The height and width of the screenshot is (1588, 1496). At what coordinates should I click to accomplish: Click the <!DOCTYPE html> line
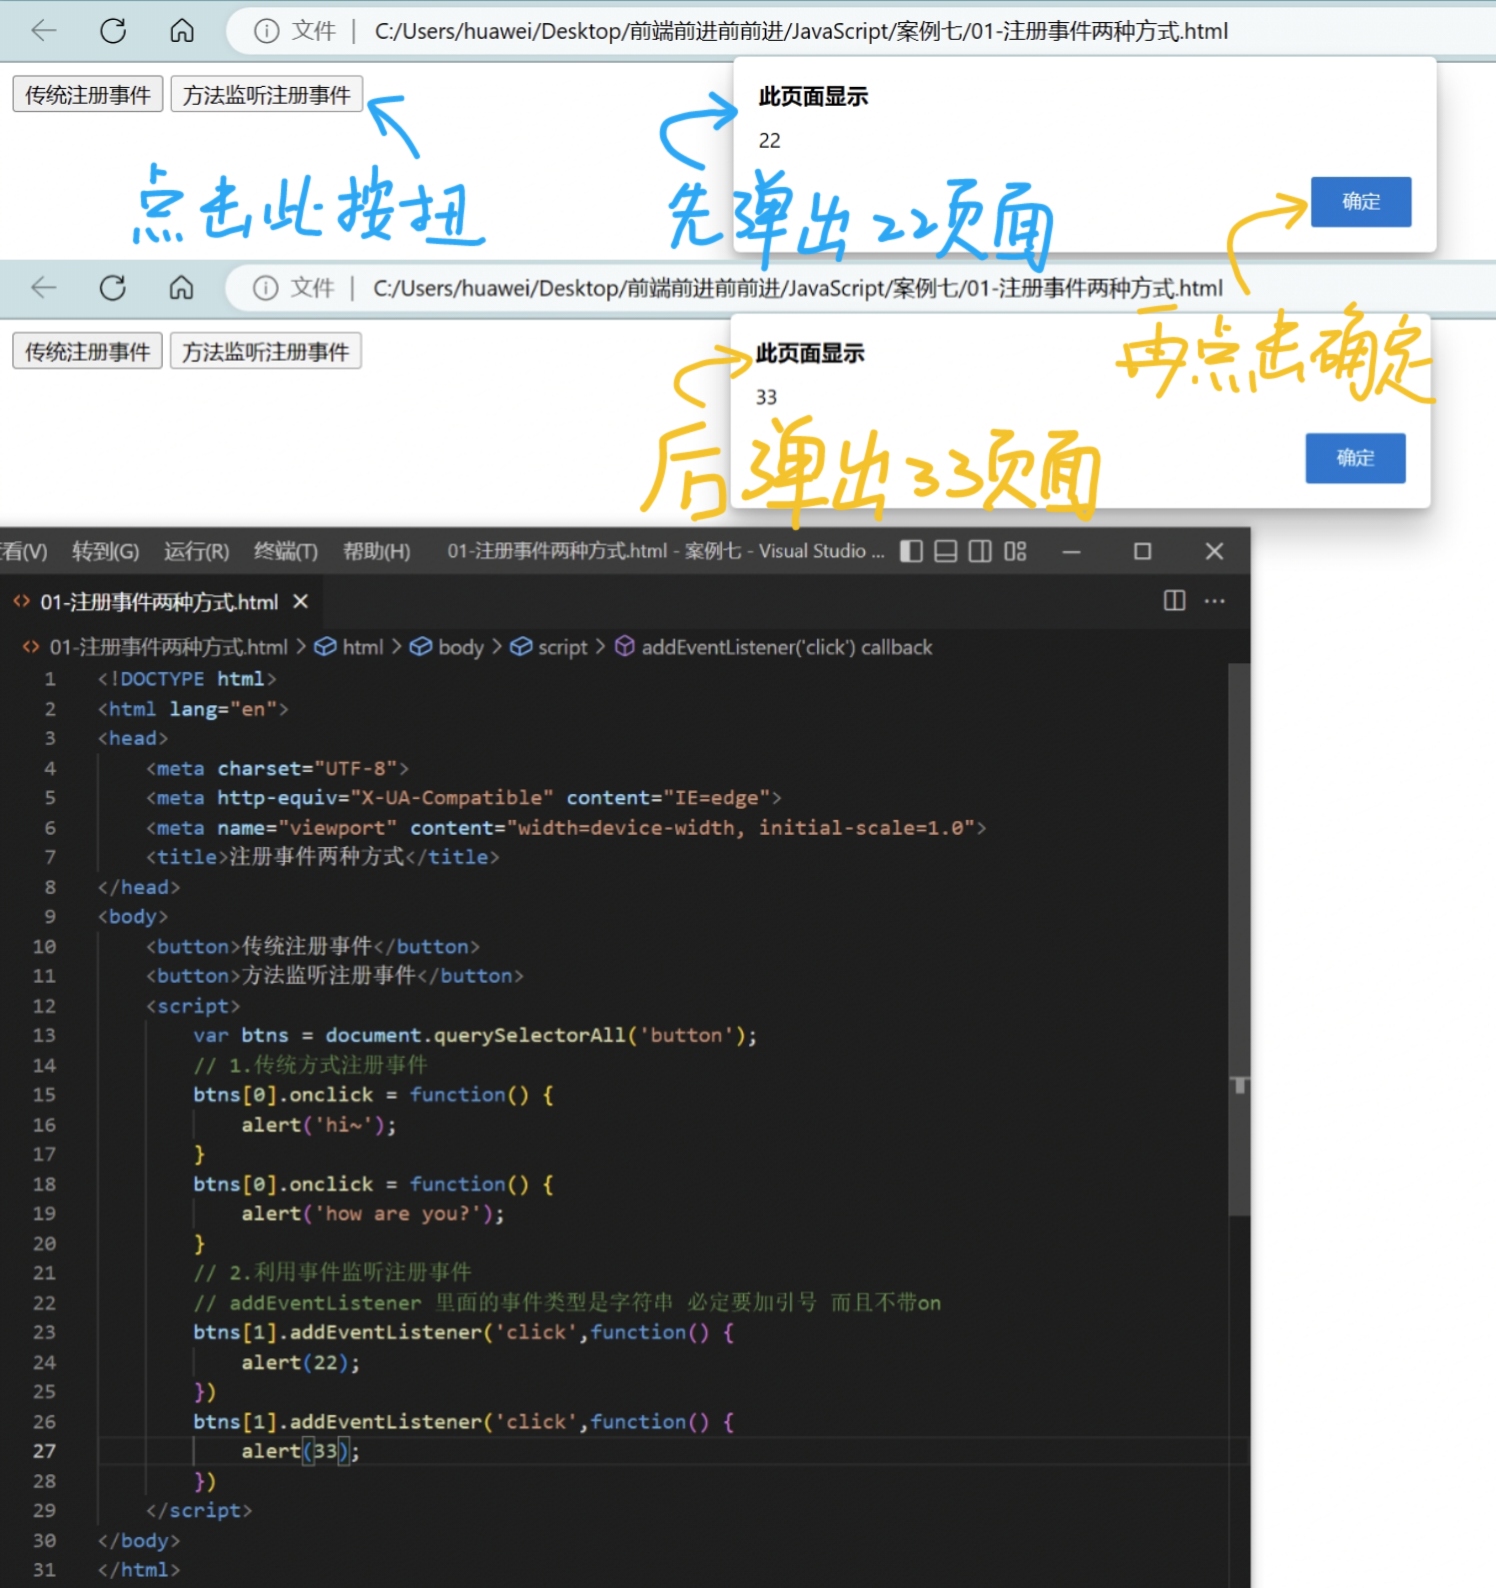(x=187, y=679)
